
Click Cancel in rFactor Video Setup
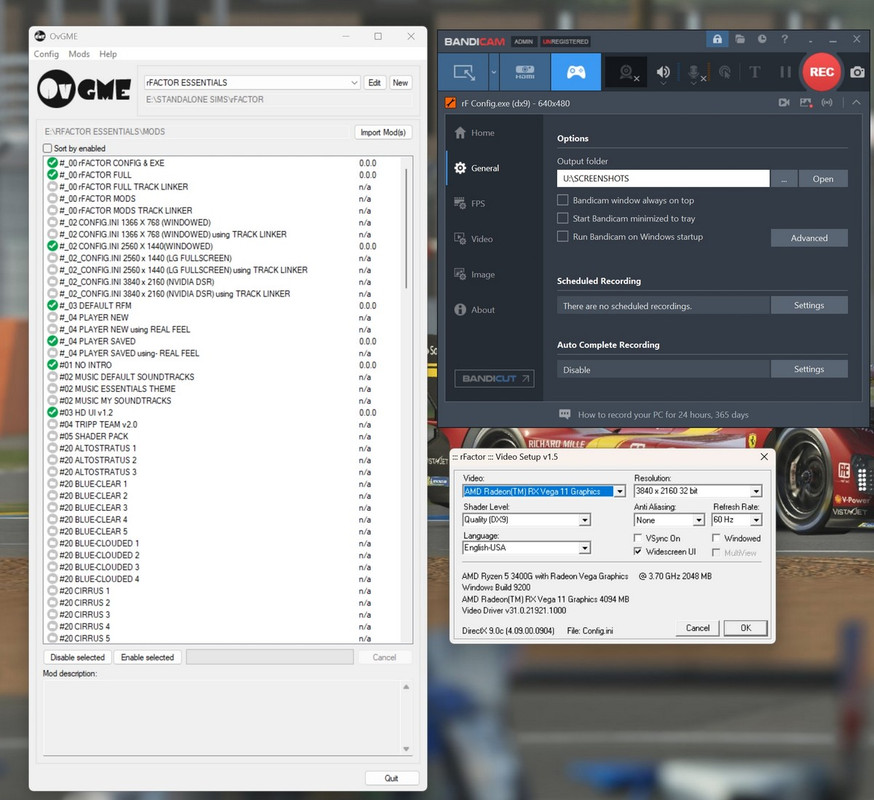[x=697, y=628]
